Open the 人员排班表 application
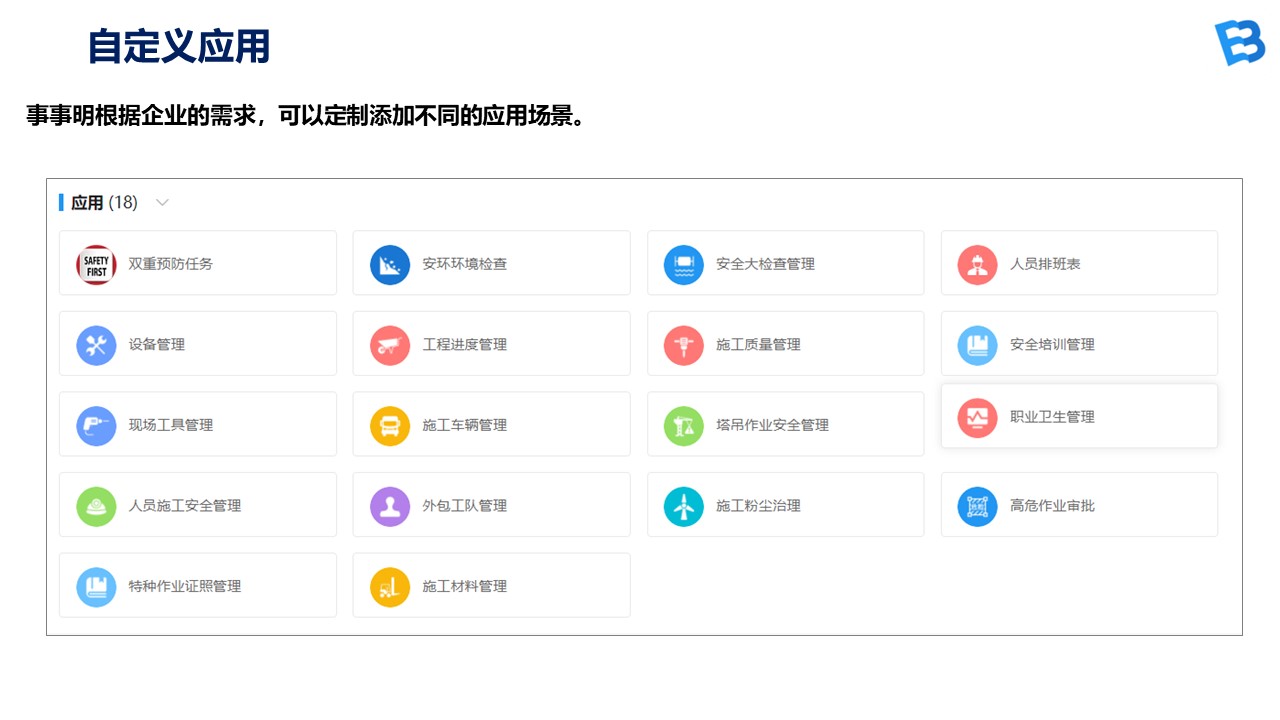Image resolution: width=1280 pixels, height=720 pixels. (x=1079, y=264)
